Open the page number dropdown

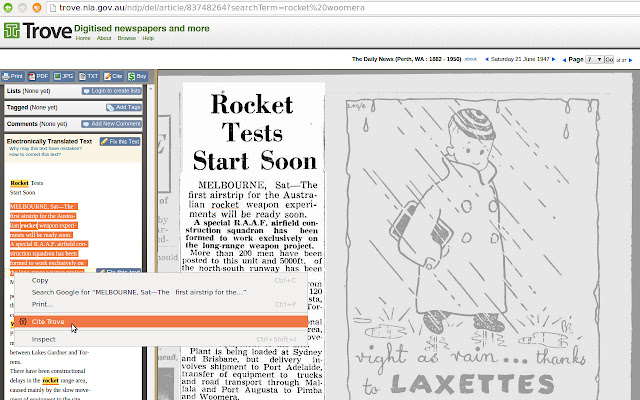point(594,60)
